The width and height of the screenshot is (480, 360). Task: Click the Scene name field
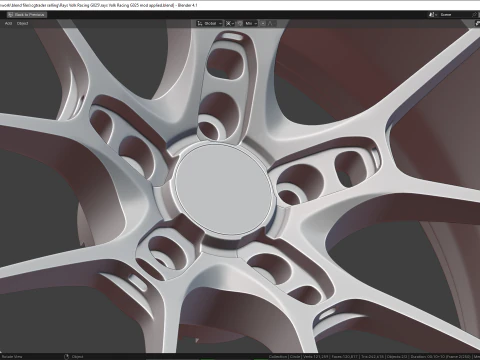pyautogui.click(x=454, y=15)
